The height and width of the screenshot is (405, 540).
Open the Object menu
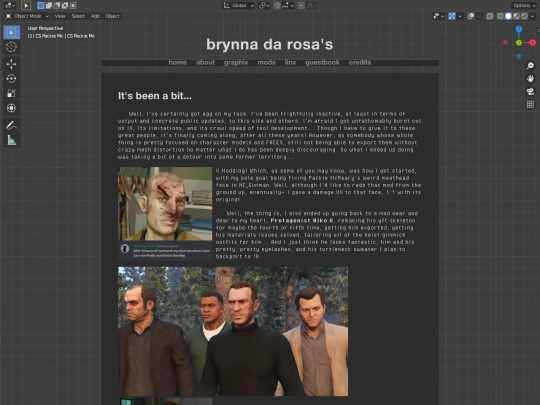coord(112,16)
